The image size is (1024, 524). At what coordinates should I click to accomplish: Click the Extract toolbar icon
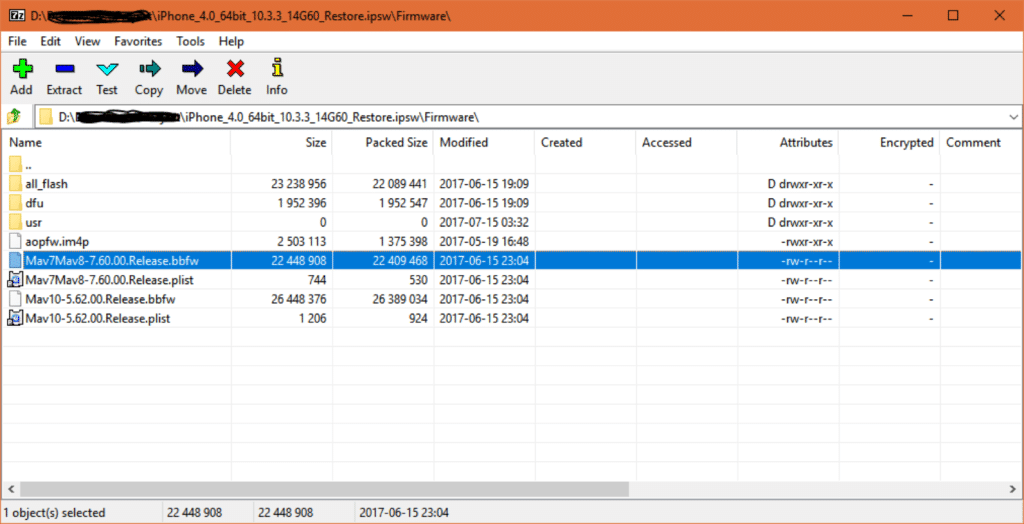coord(64,69)
